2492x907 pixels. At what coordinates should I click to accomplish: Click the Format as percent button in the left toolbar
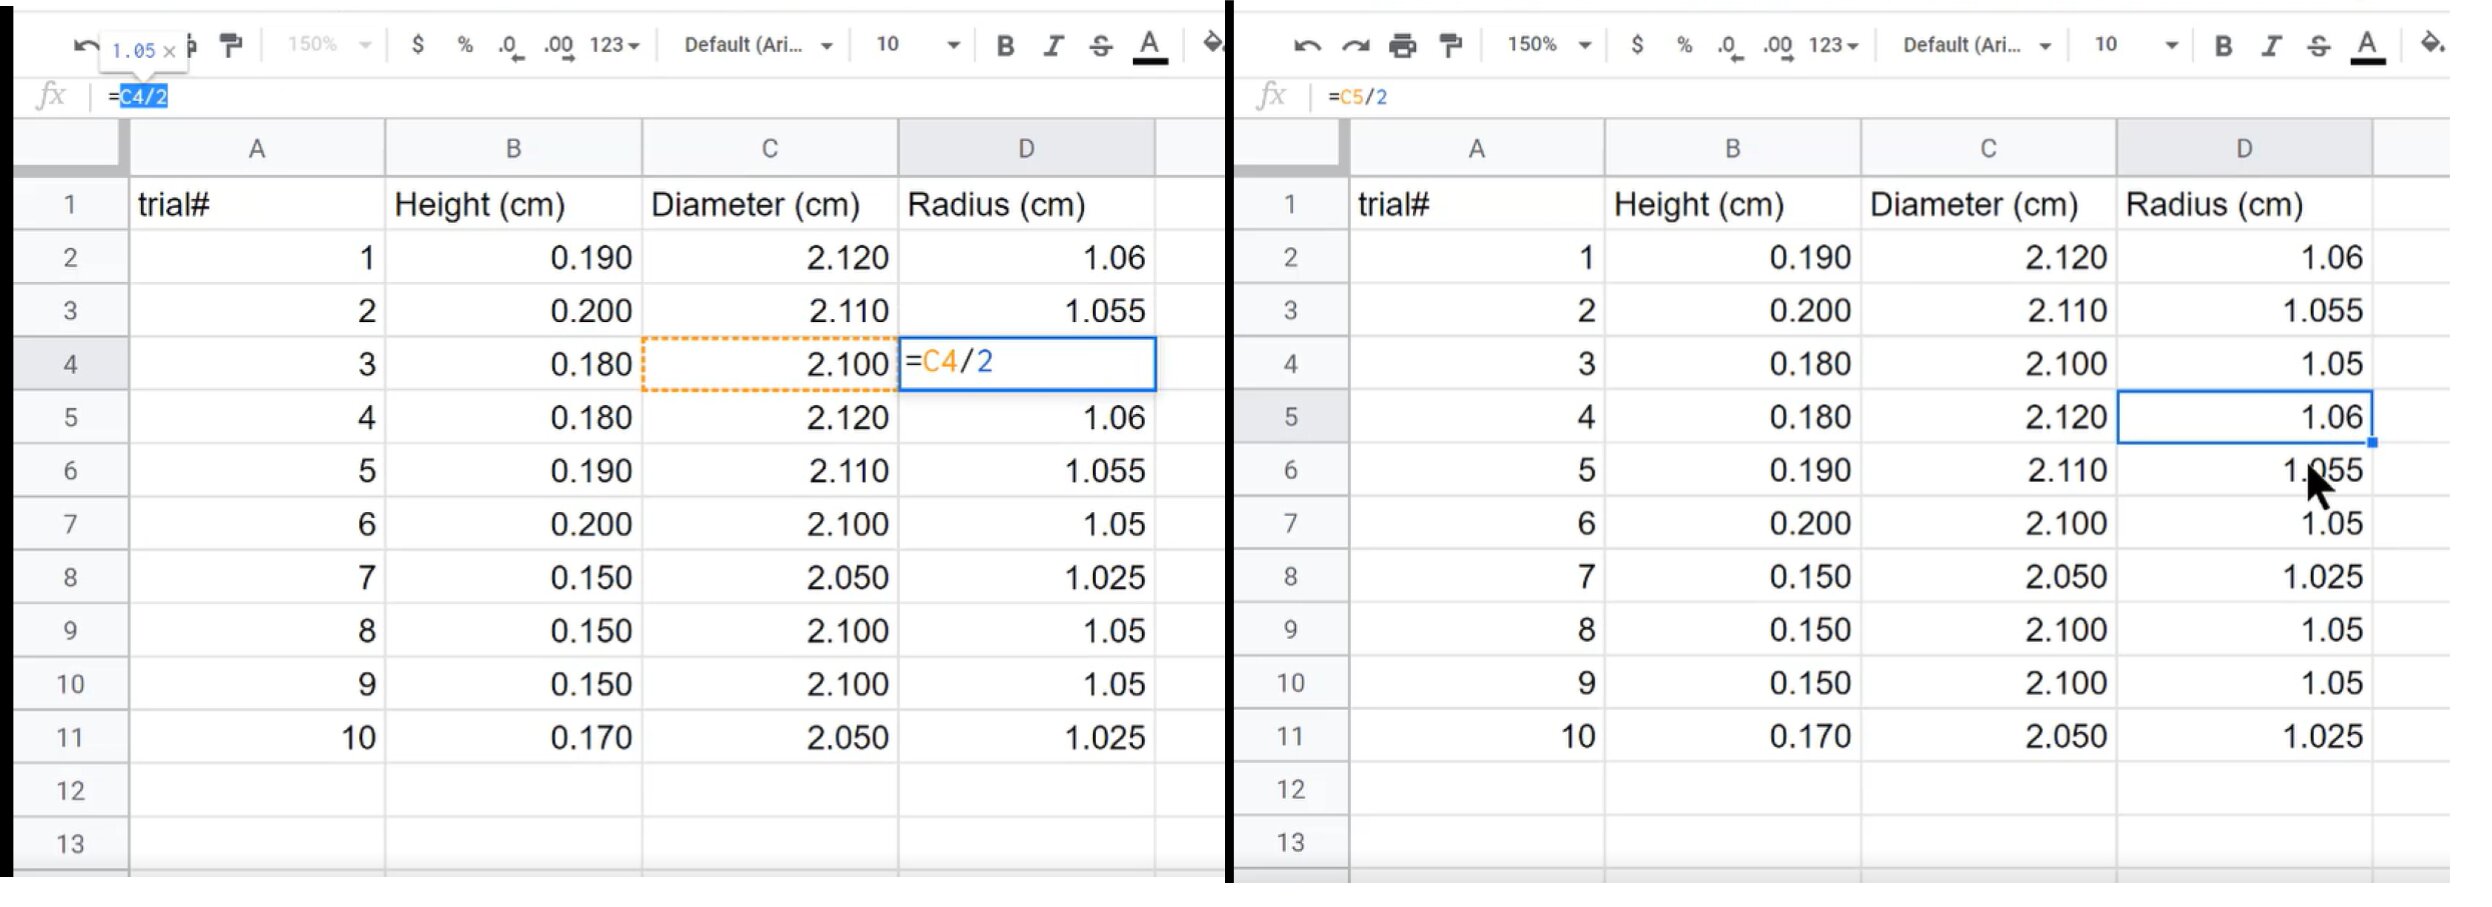465,45
